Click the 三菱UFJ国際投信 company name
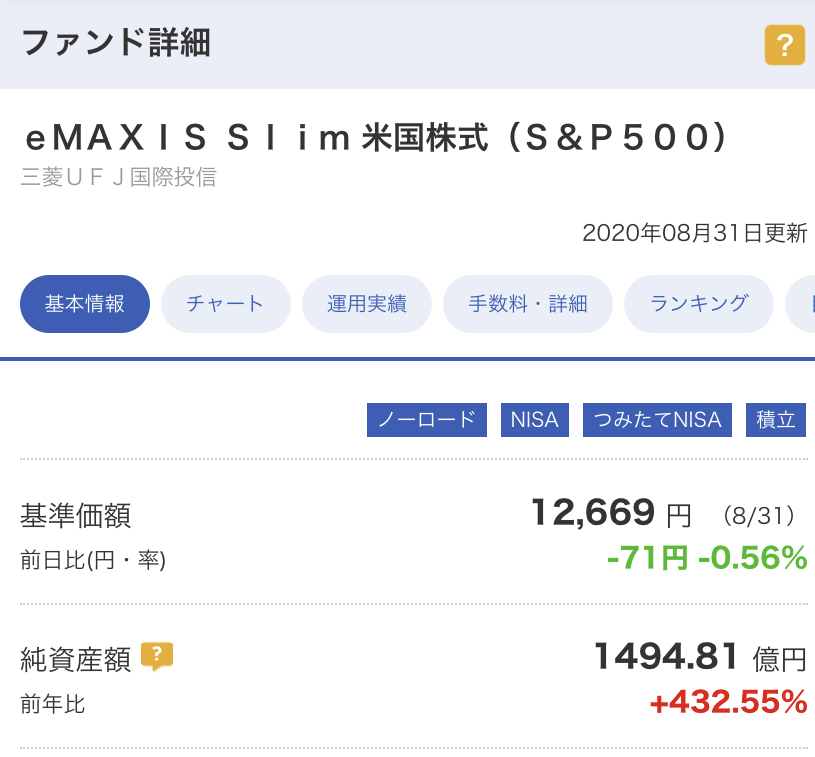Viewport: 815px width, 757px height. tap(119, 177)
